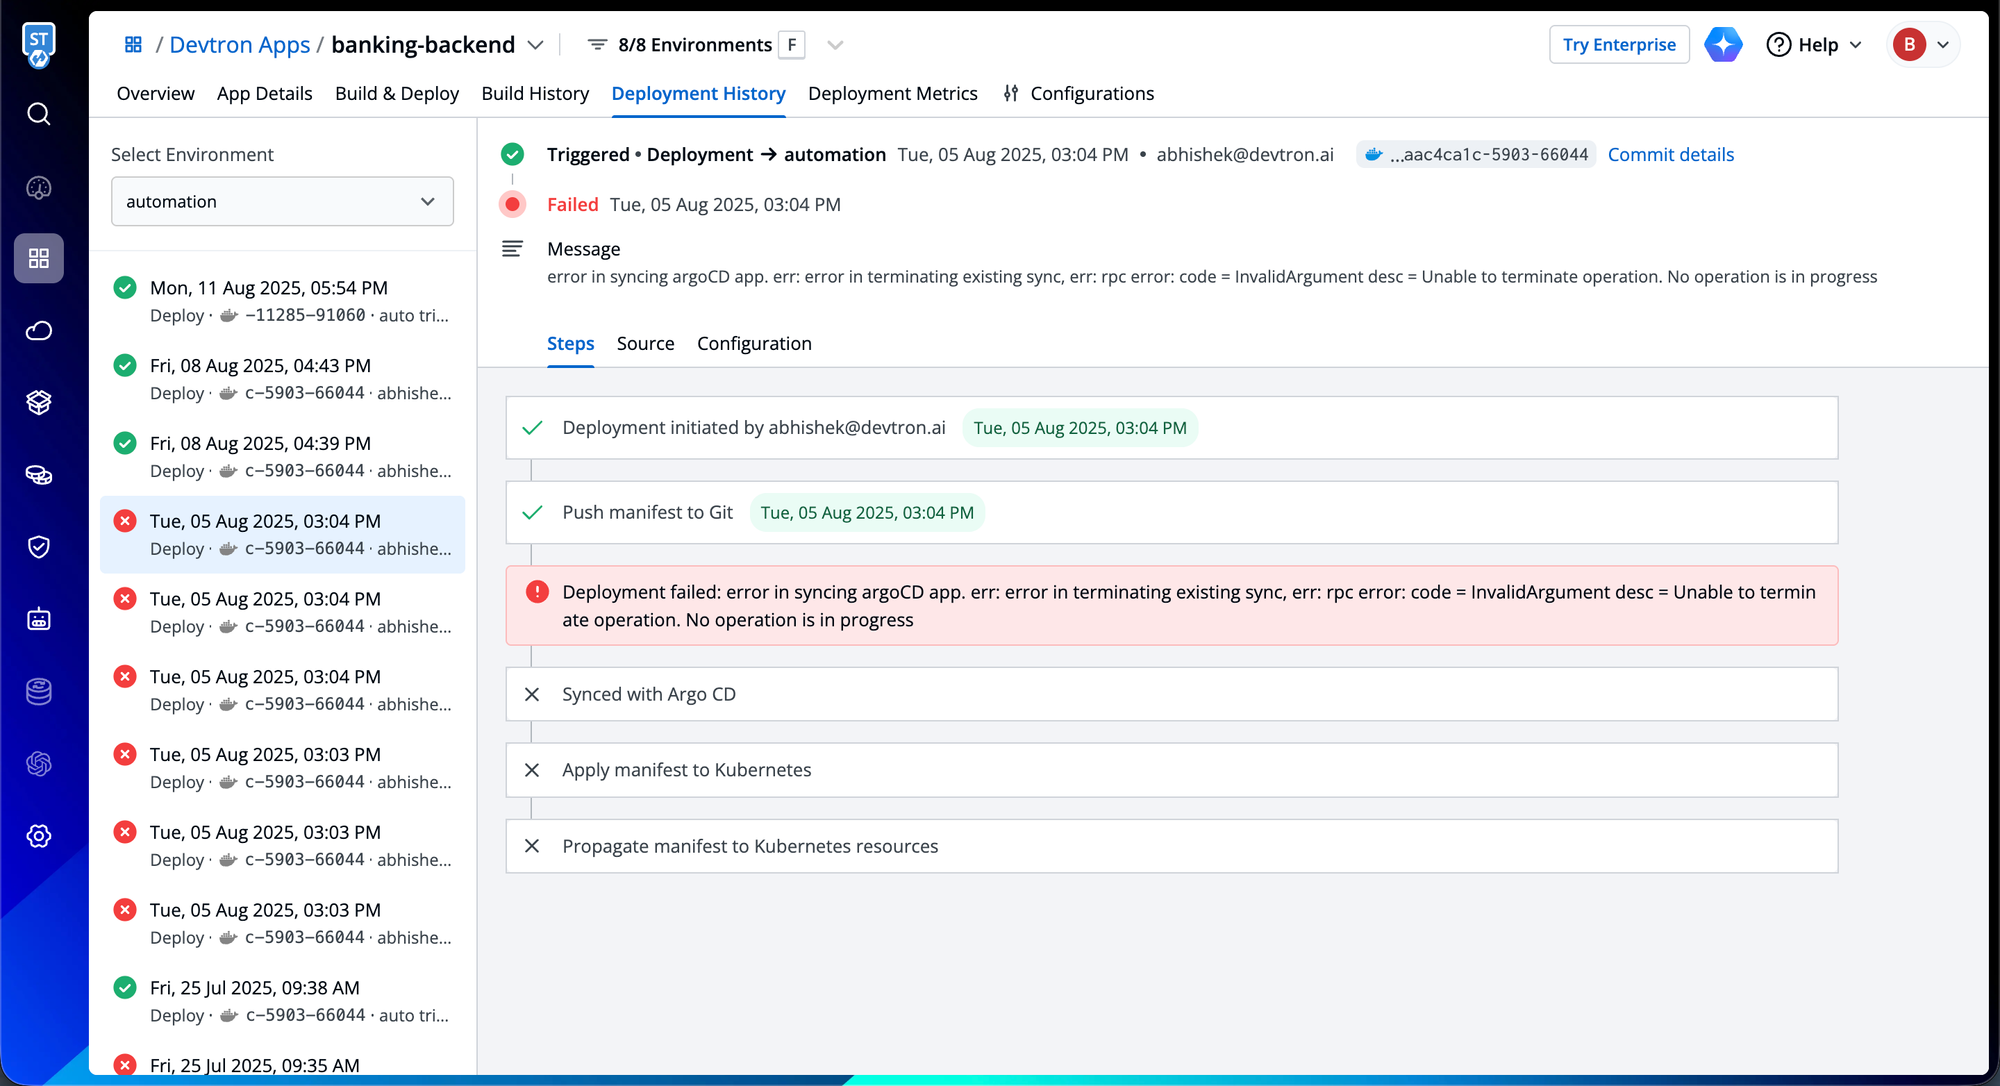Viewport: 2000px width, 1086px height.
Task: Open the automation environment dropdown
Action: 282,202
